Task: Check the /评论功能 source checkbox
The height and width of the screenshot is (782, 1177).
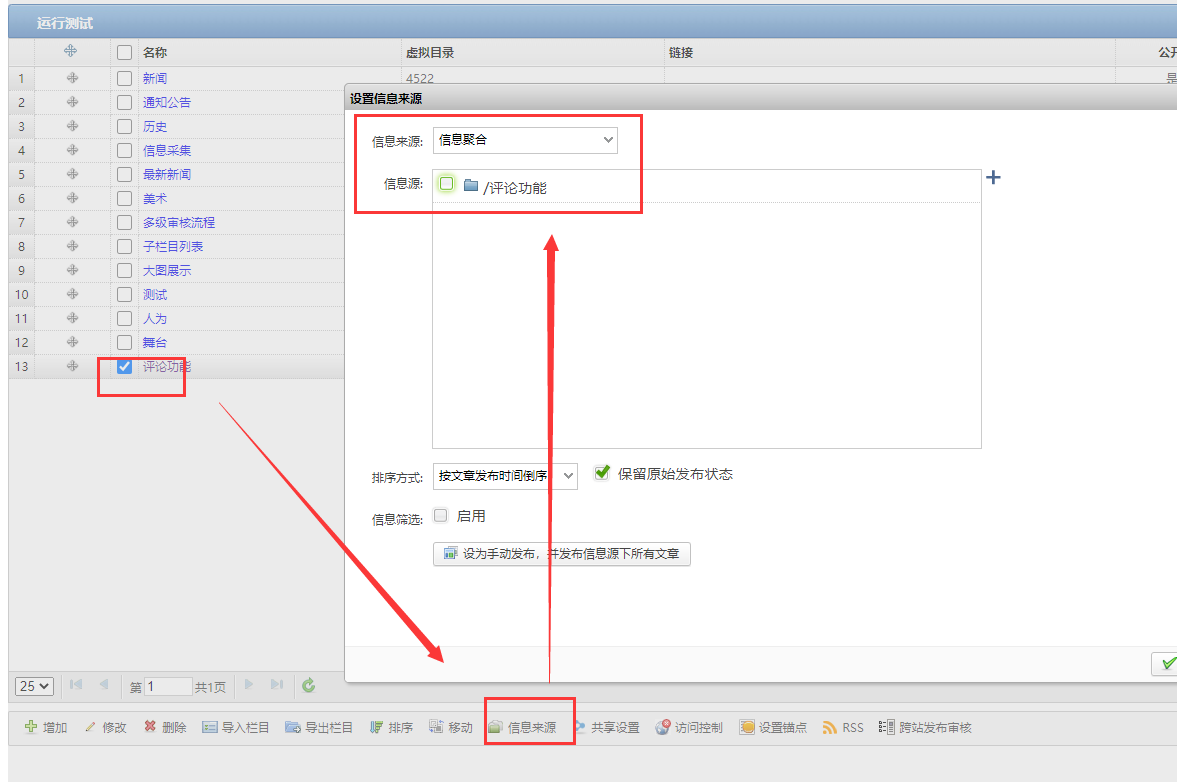Action: point(447,184)
